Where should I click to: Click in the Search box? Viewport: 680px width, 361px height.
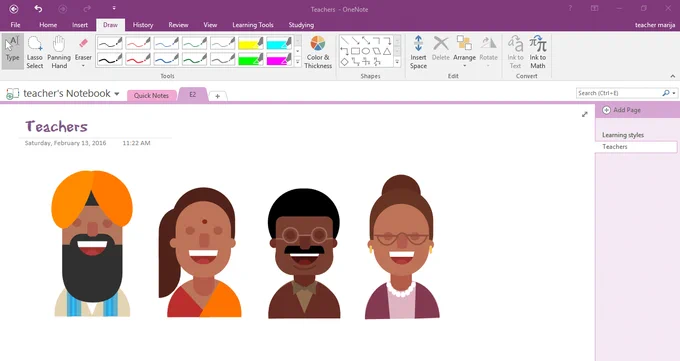(x=619, y=93)
